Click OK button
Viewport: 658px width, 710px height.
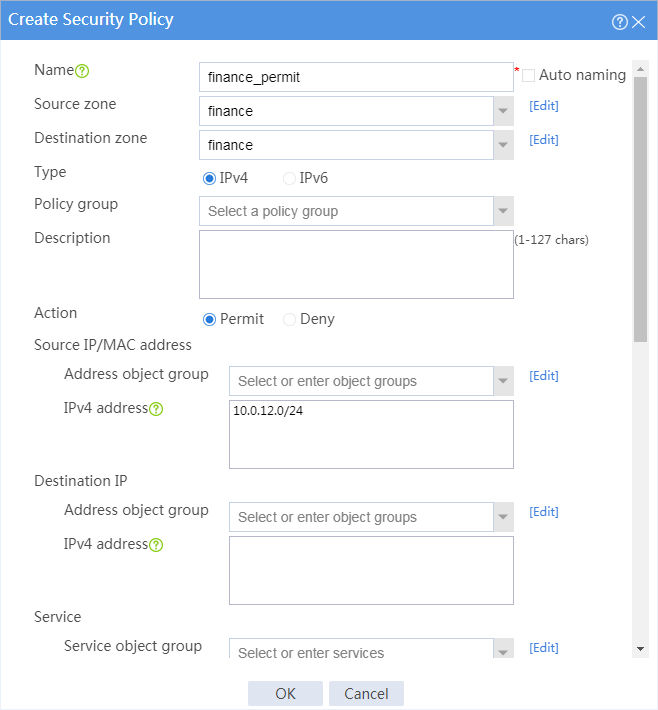point(285,693)
